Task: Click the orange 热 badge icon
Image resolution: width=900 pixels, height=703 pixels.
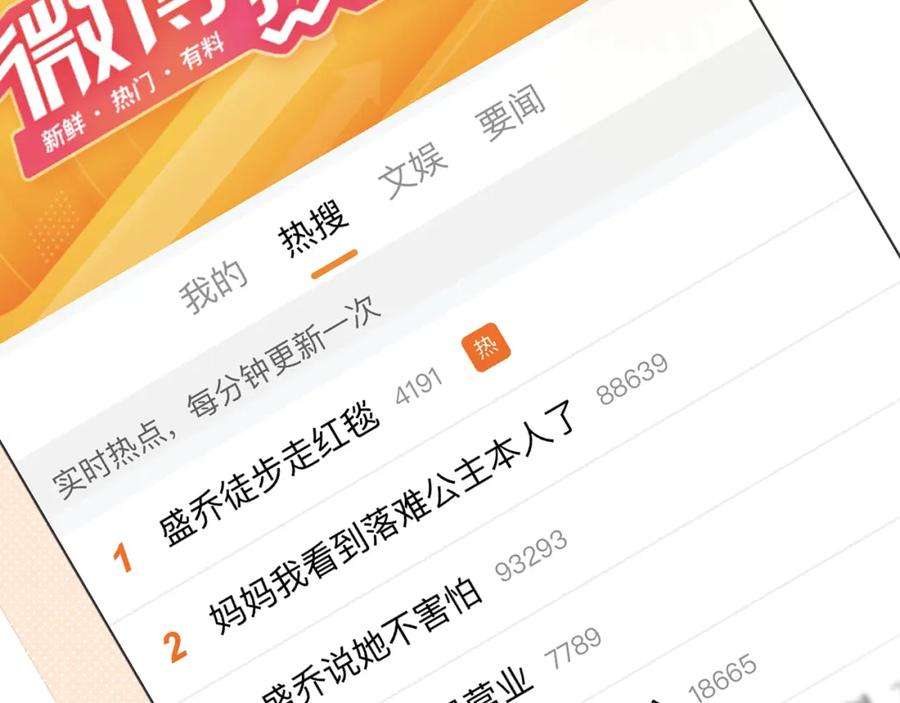Action: (x=486, y=347)
